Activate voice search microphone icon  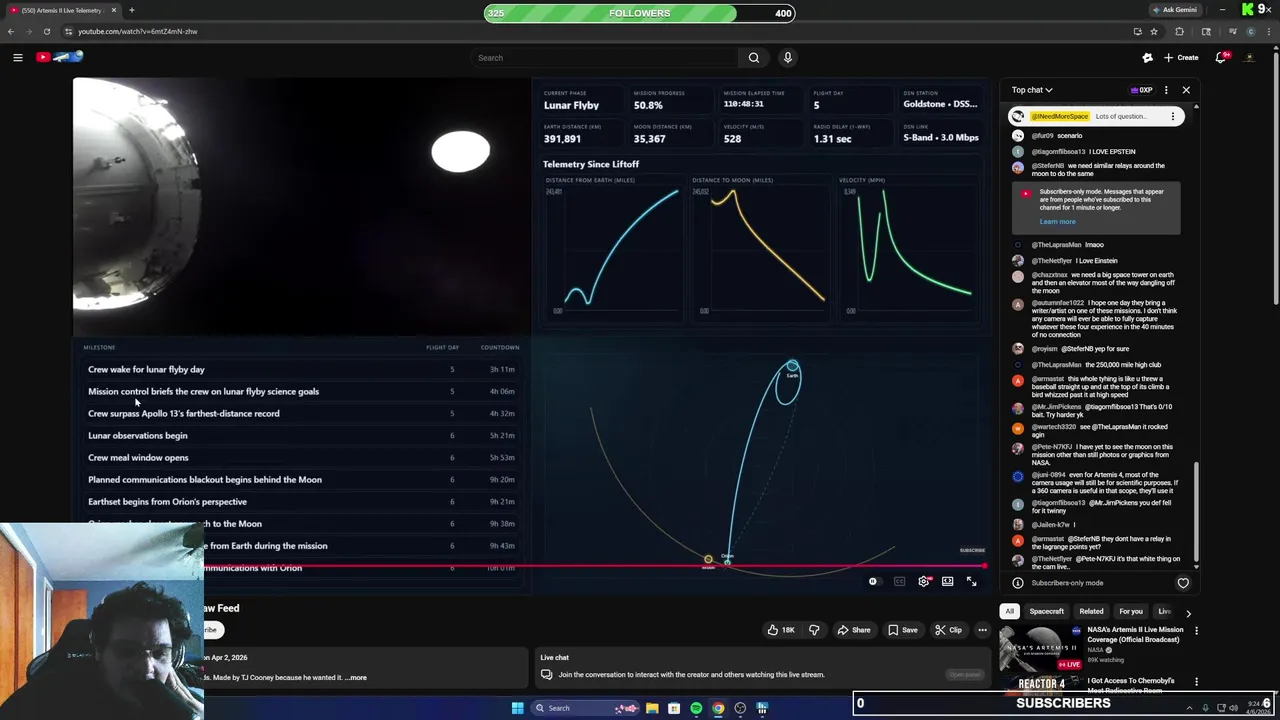coord(788,58)
